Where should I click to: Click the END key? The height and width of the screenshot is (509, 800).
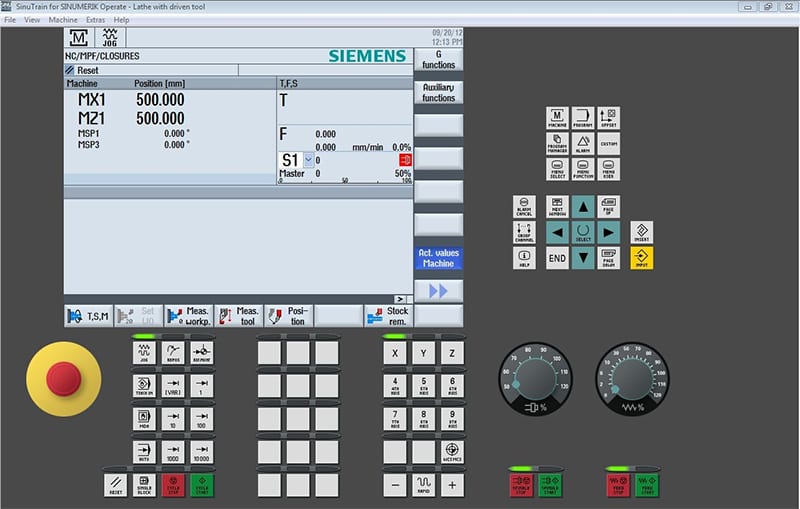click(x=557, y=258)
